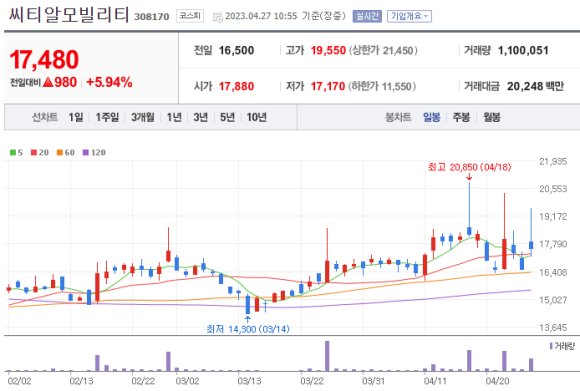Click the trading value 20,248 백만

pyautogui.click(x=535, y=86)
